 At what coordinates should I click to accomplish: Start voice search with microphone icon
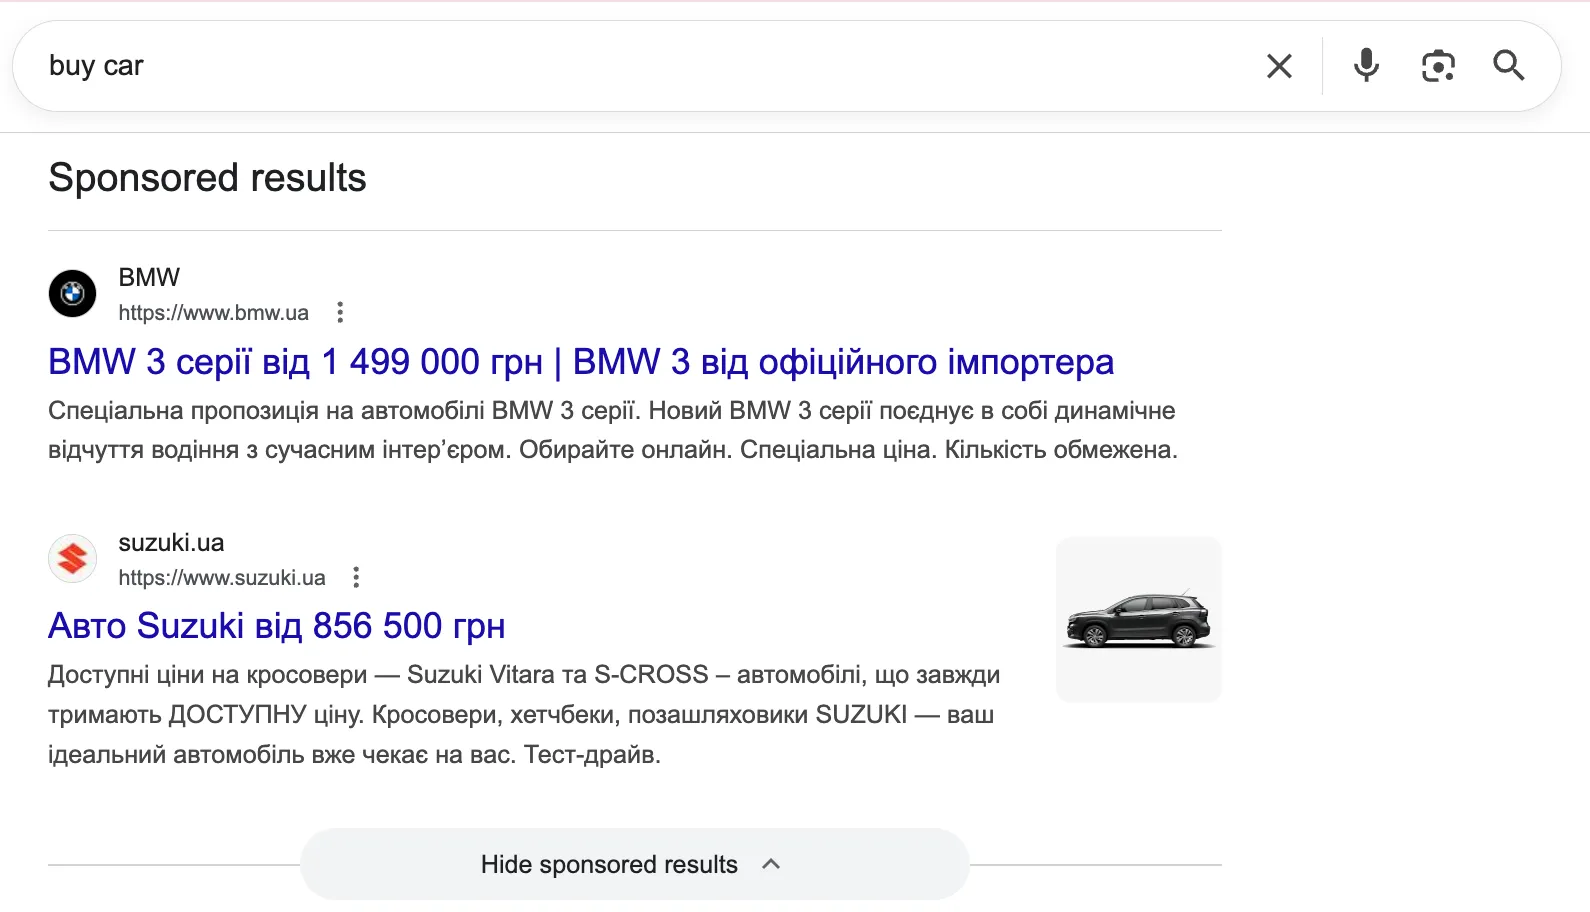[x=1366, y=66]
